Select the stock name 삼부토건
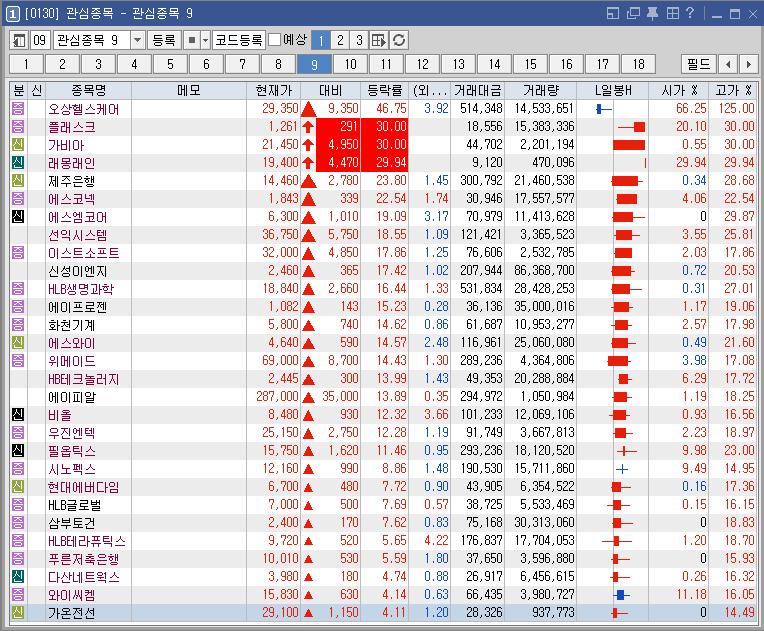The width and height of the screenshot is (764, 631). 72,523
